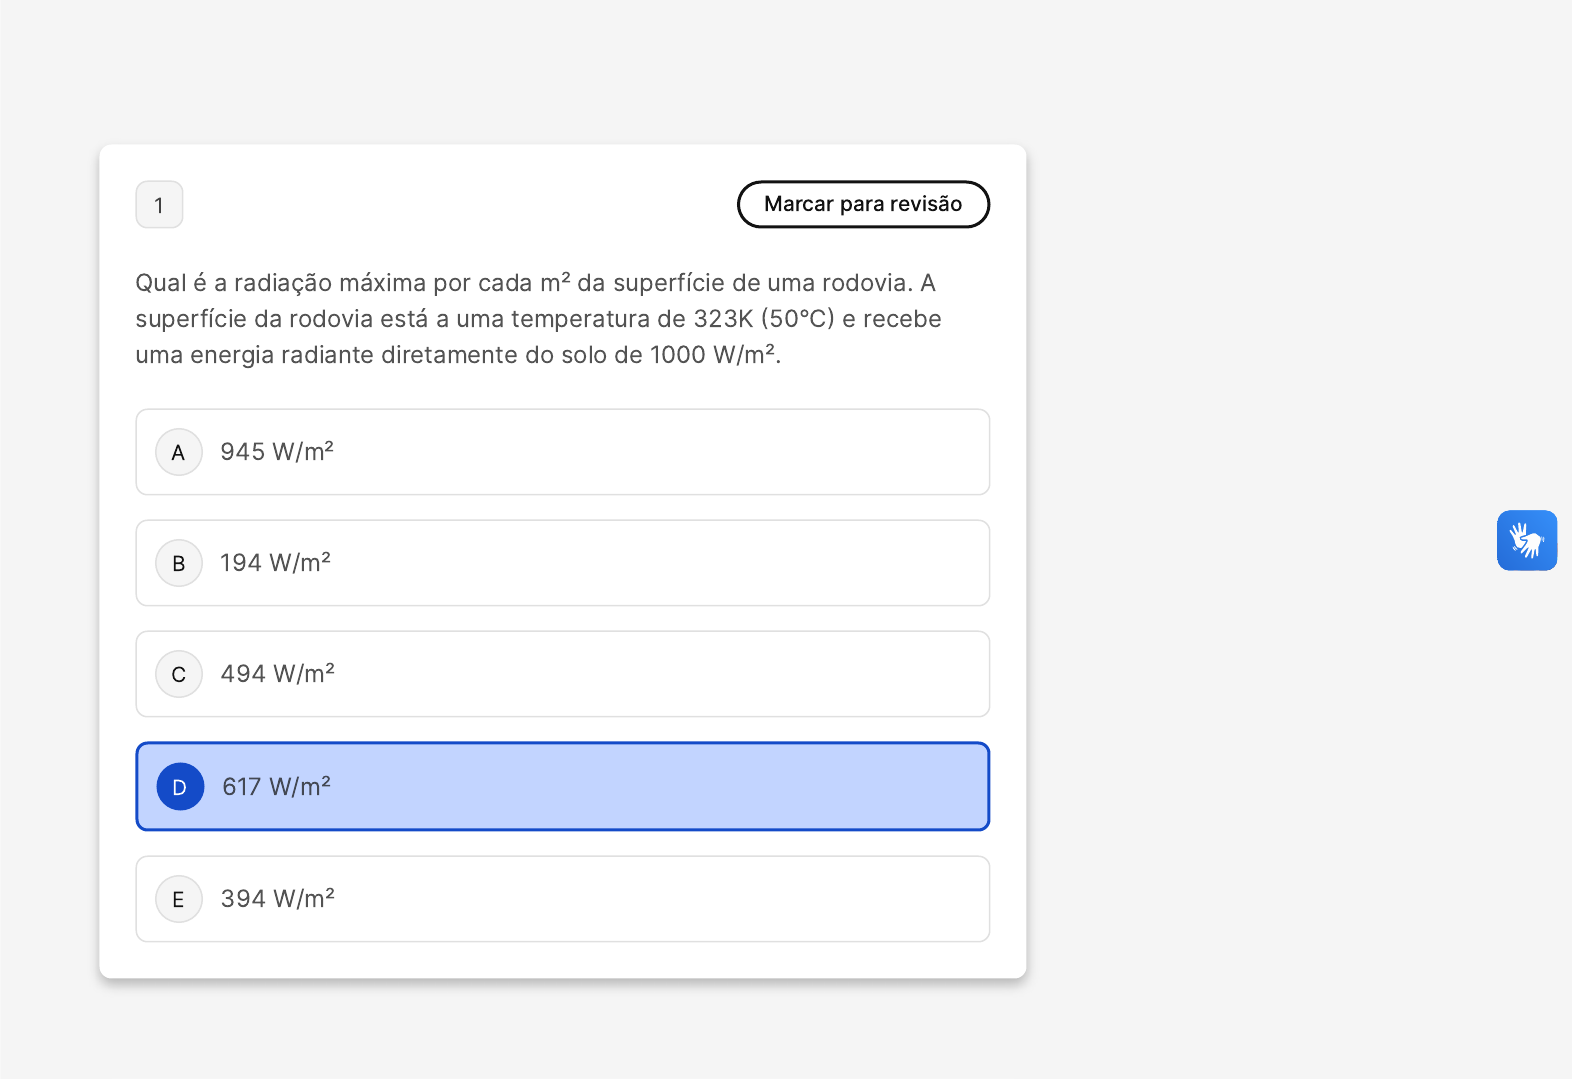Select the letter B option circle
This screenshot has height=1079, width=1572.
(179, 563)
